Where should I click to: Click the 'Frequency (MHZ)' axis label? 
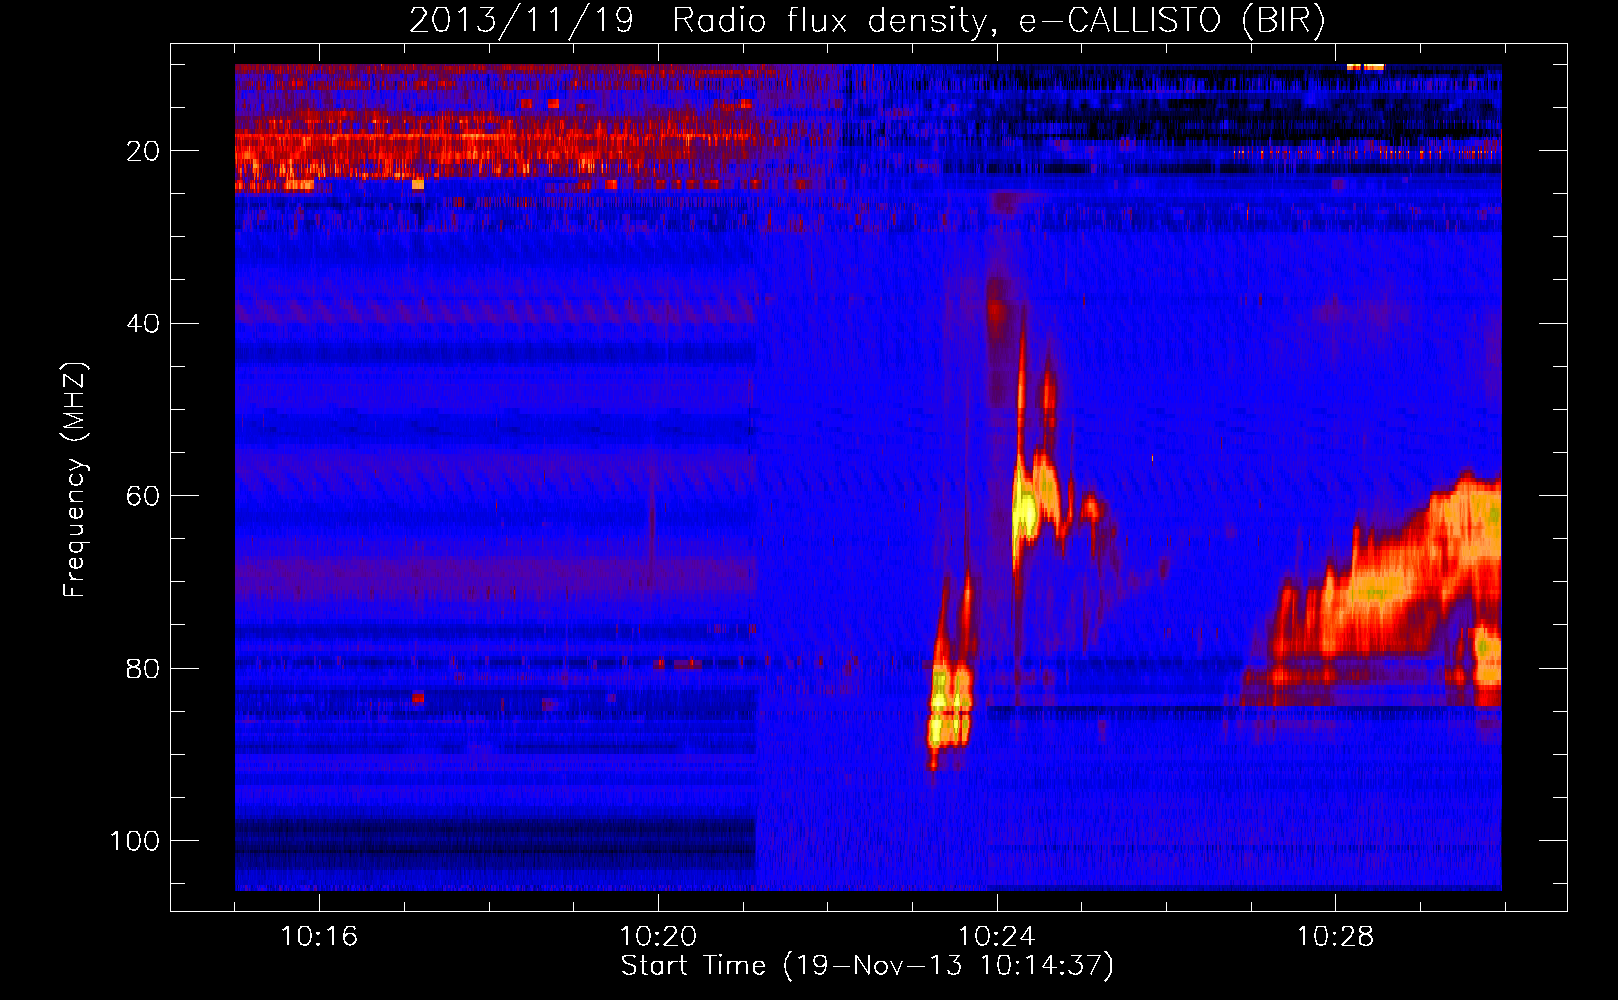pyautogui.click(x=75, y=480)
